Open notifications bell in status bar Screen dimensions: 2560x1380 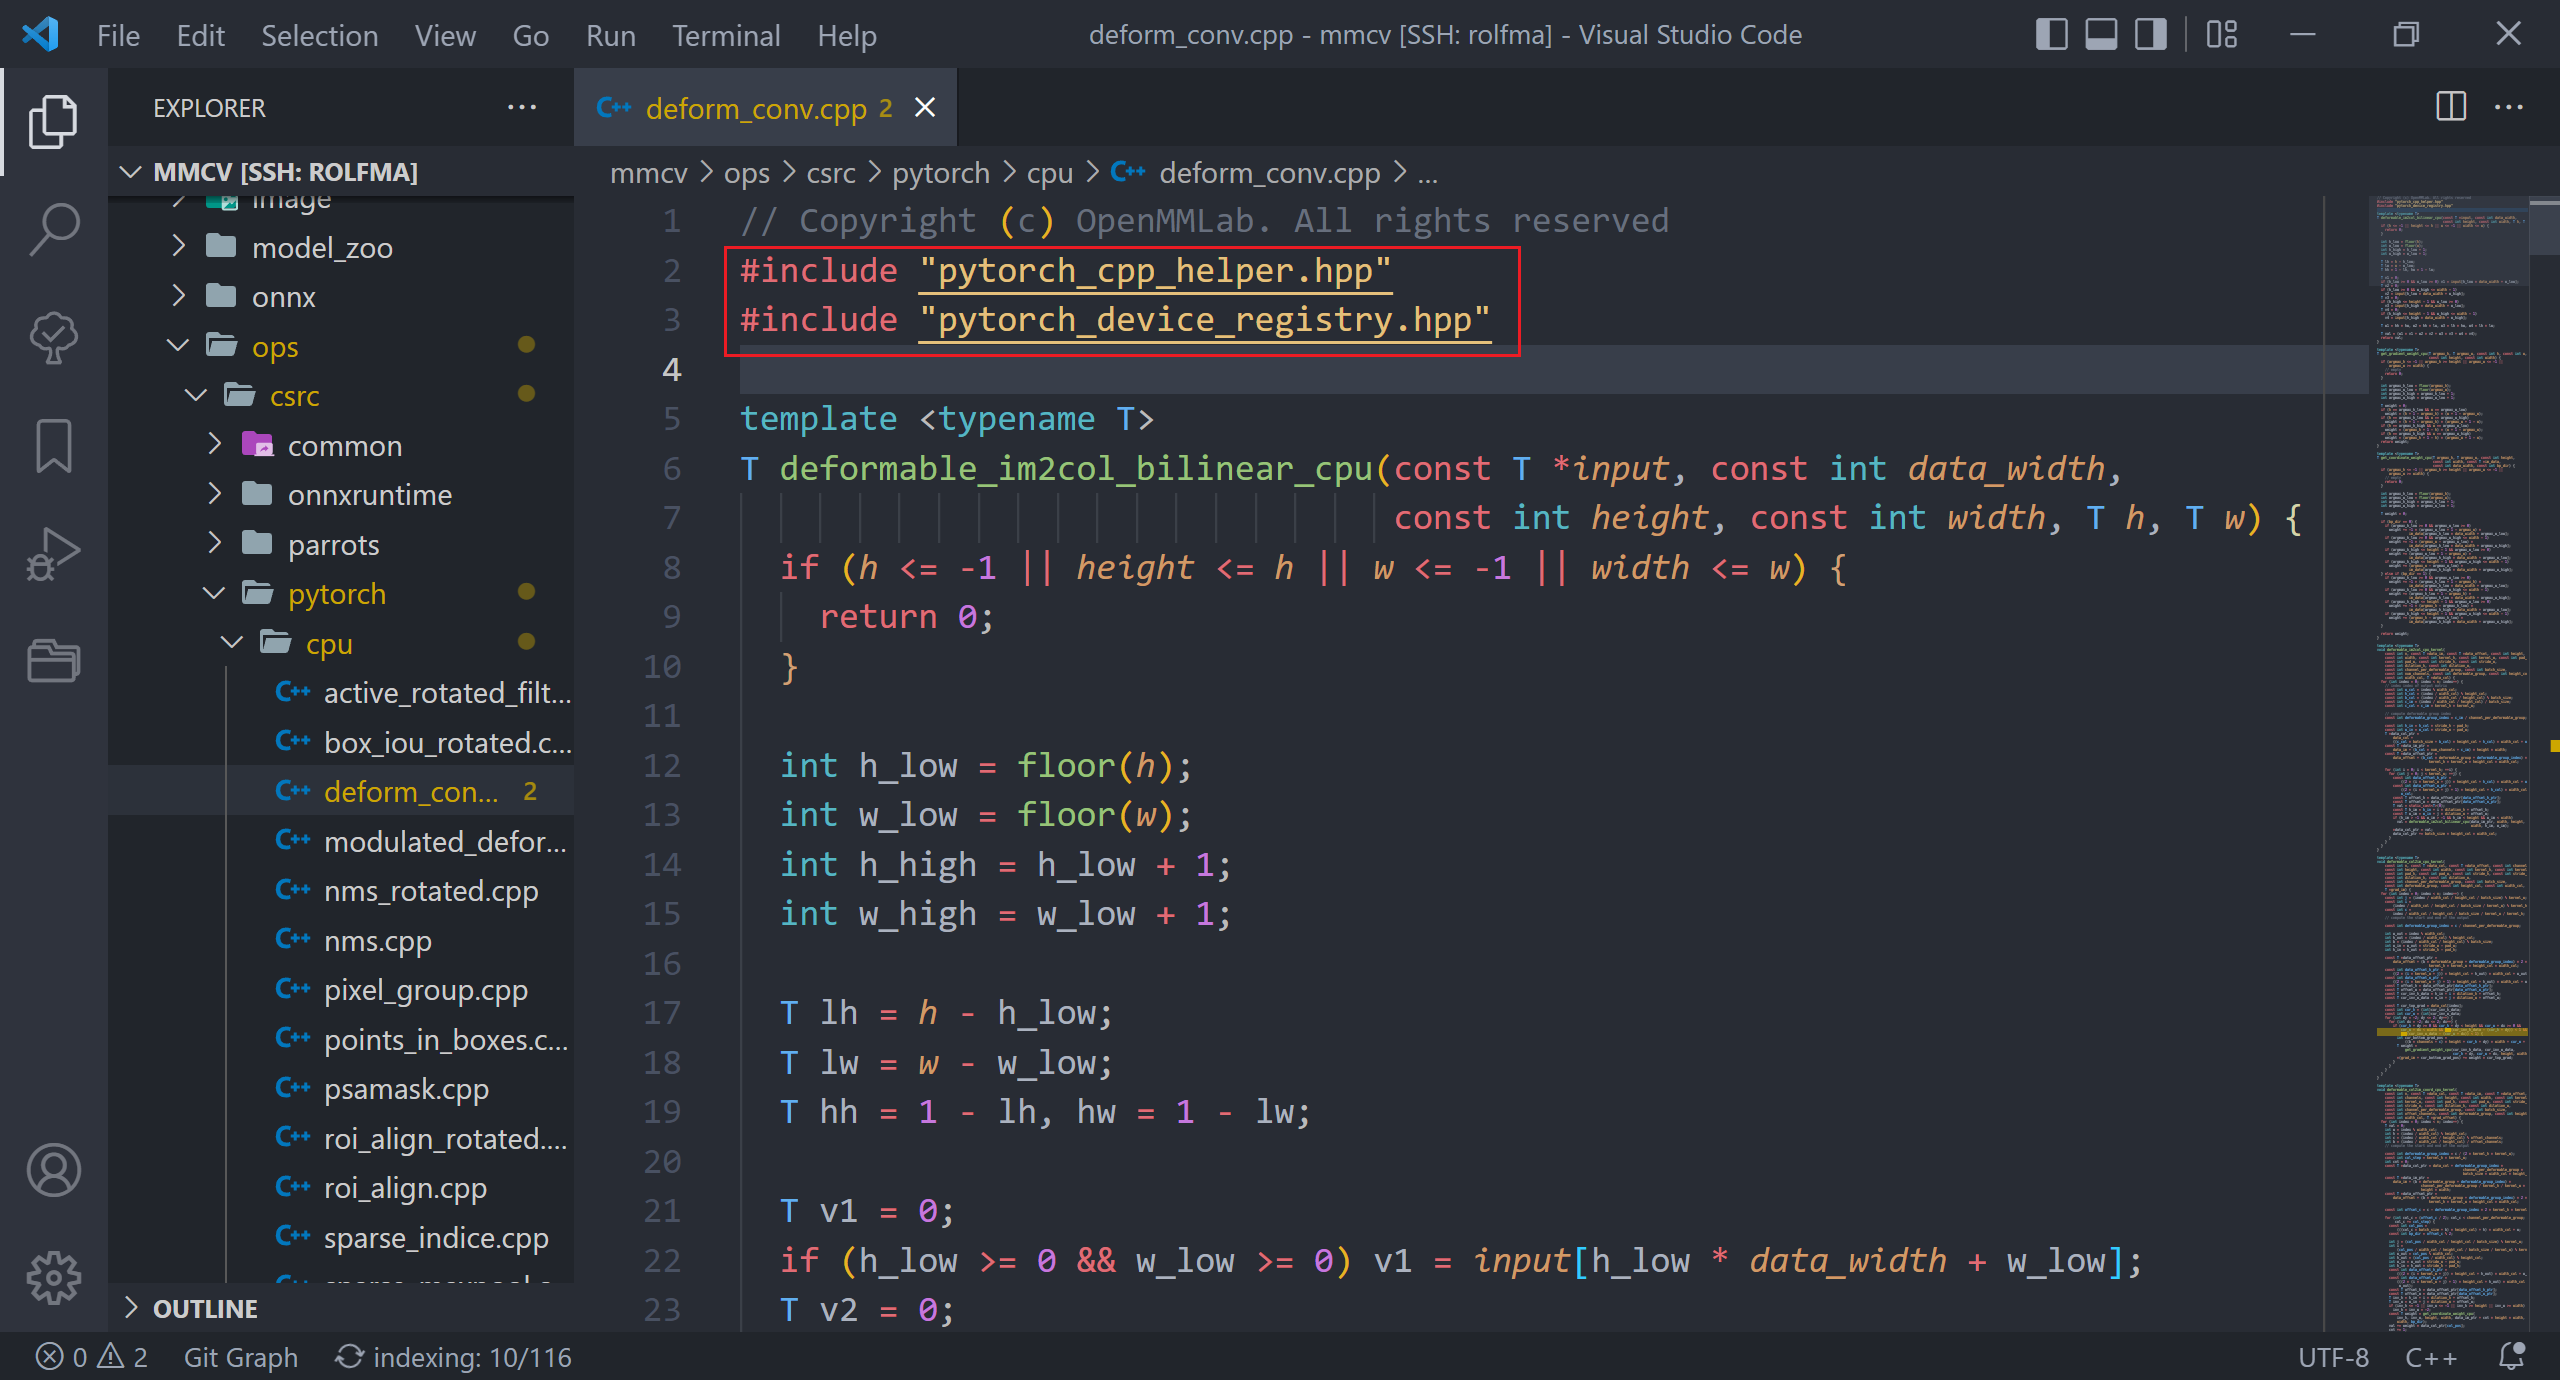tap(2511, 1357)
